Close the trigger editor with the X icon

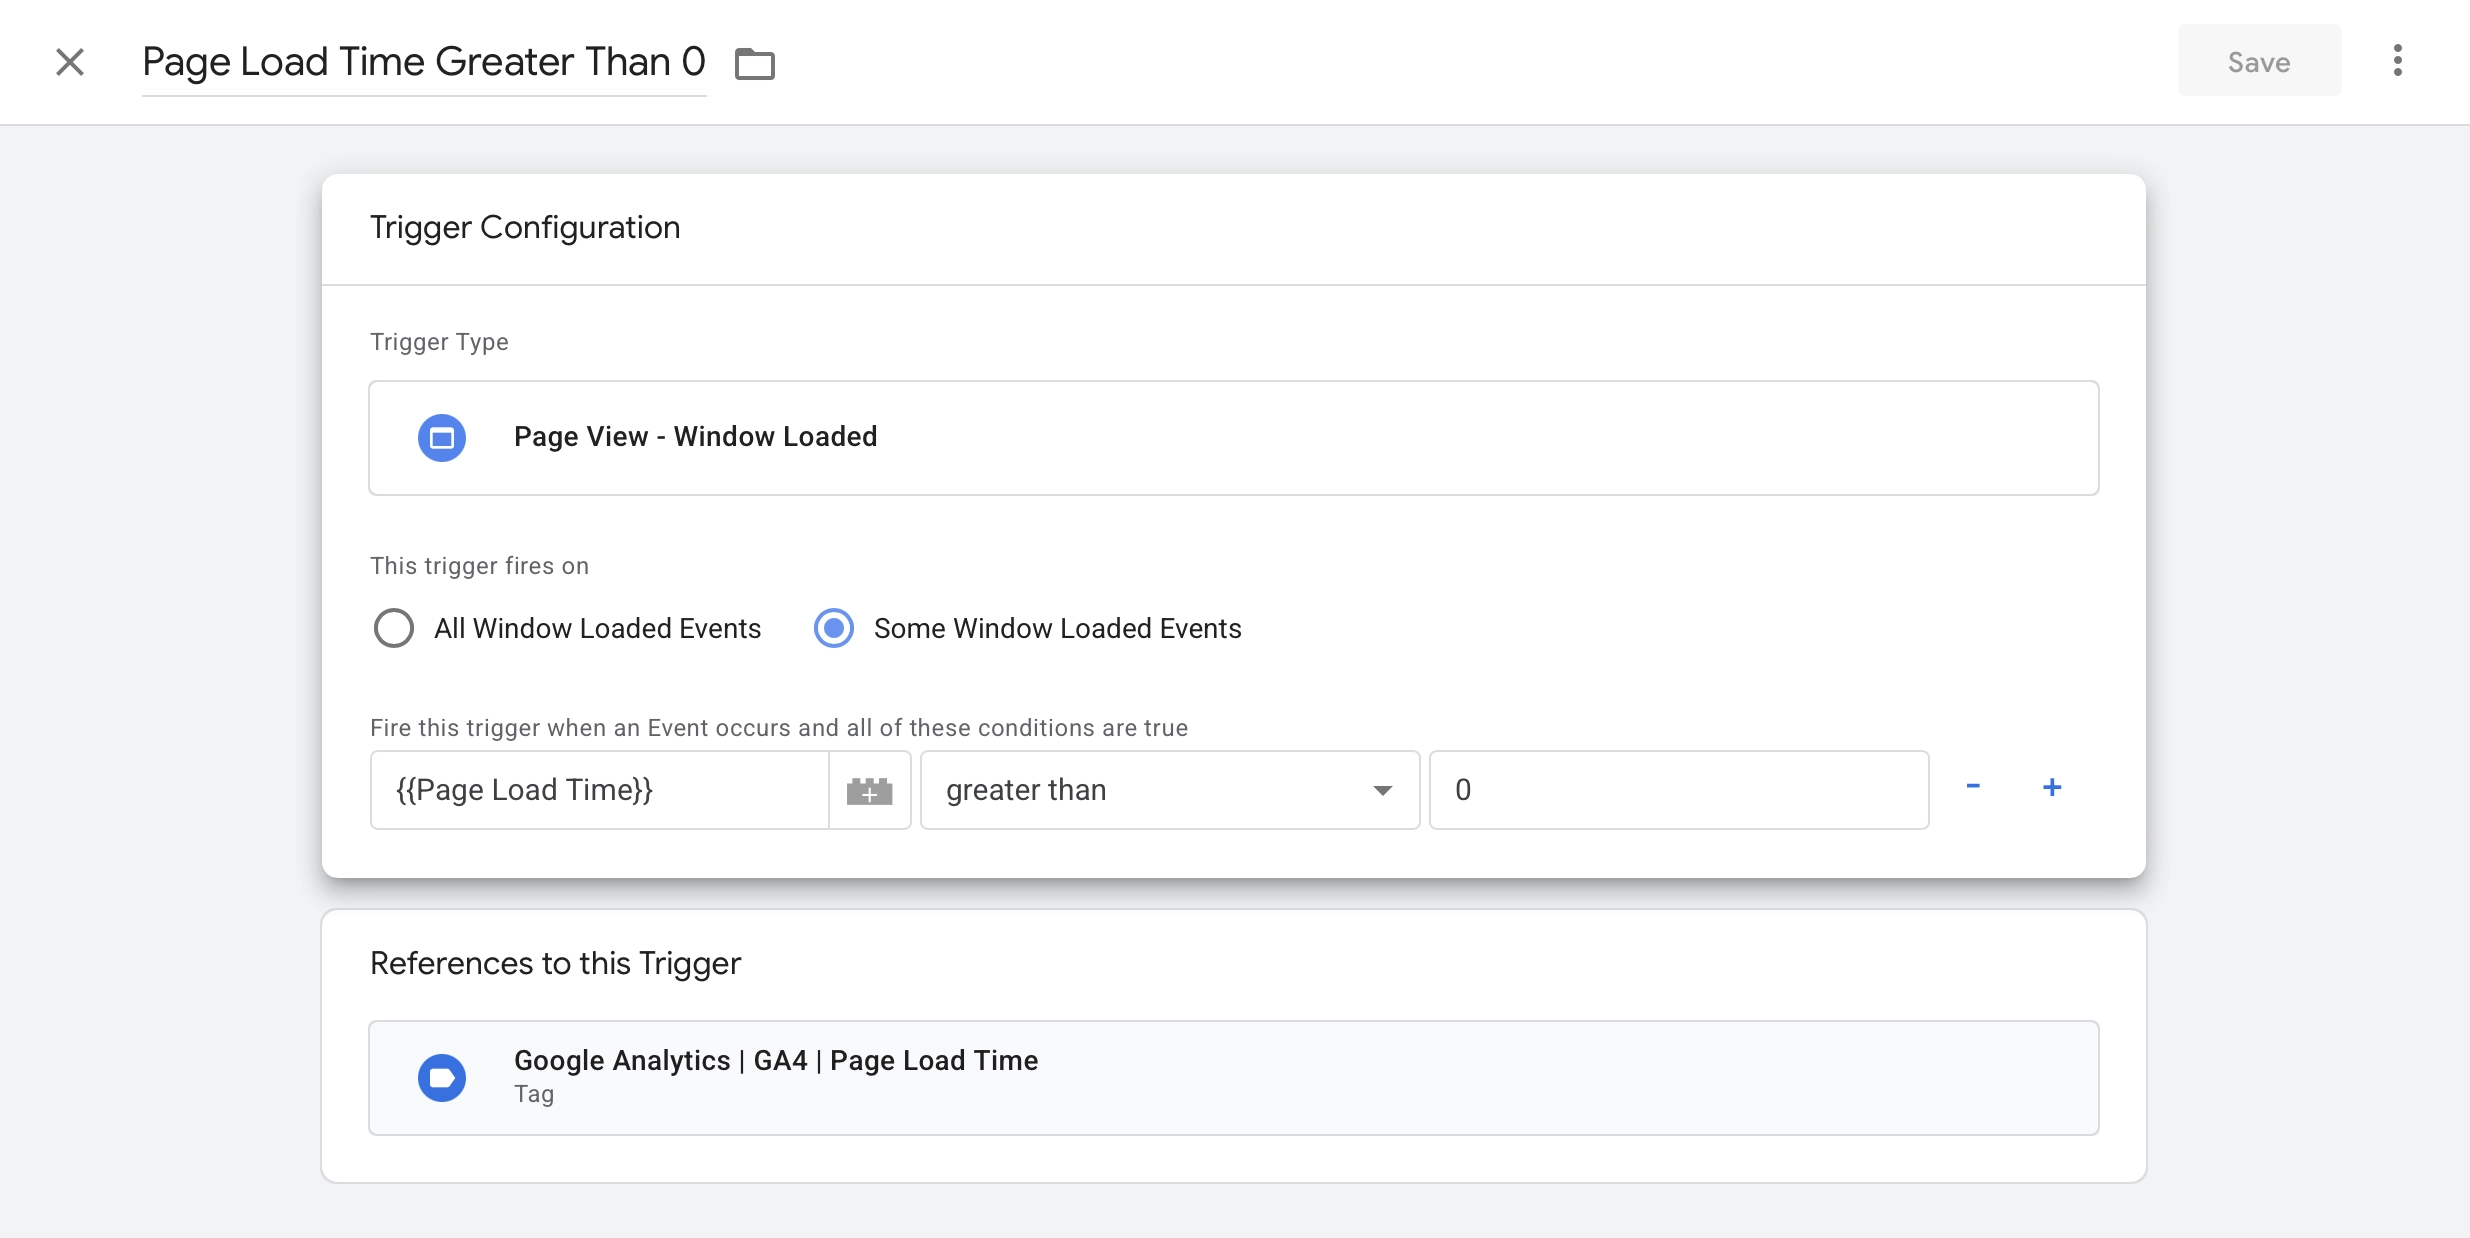pos(70,62)
